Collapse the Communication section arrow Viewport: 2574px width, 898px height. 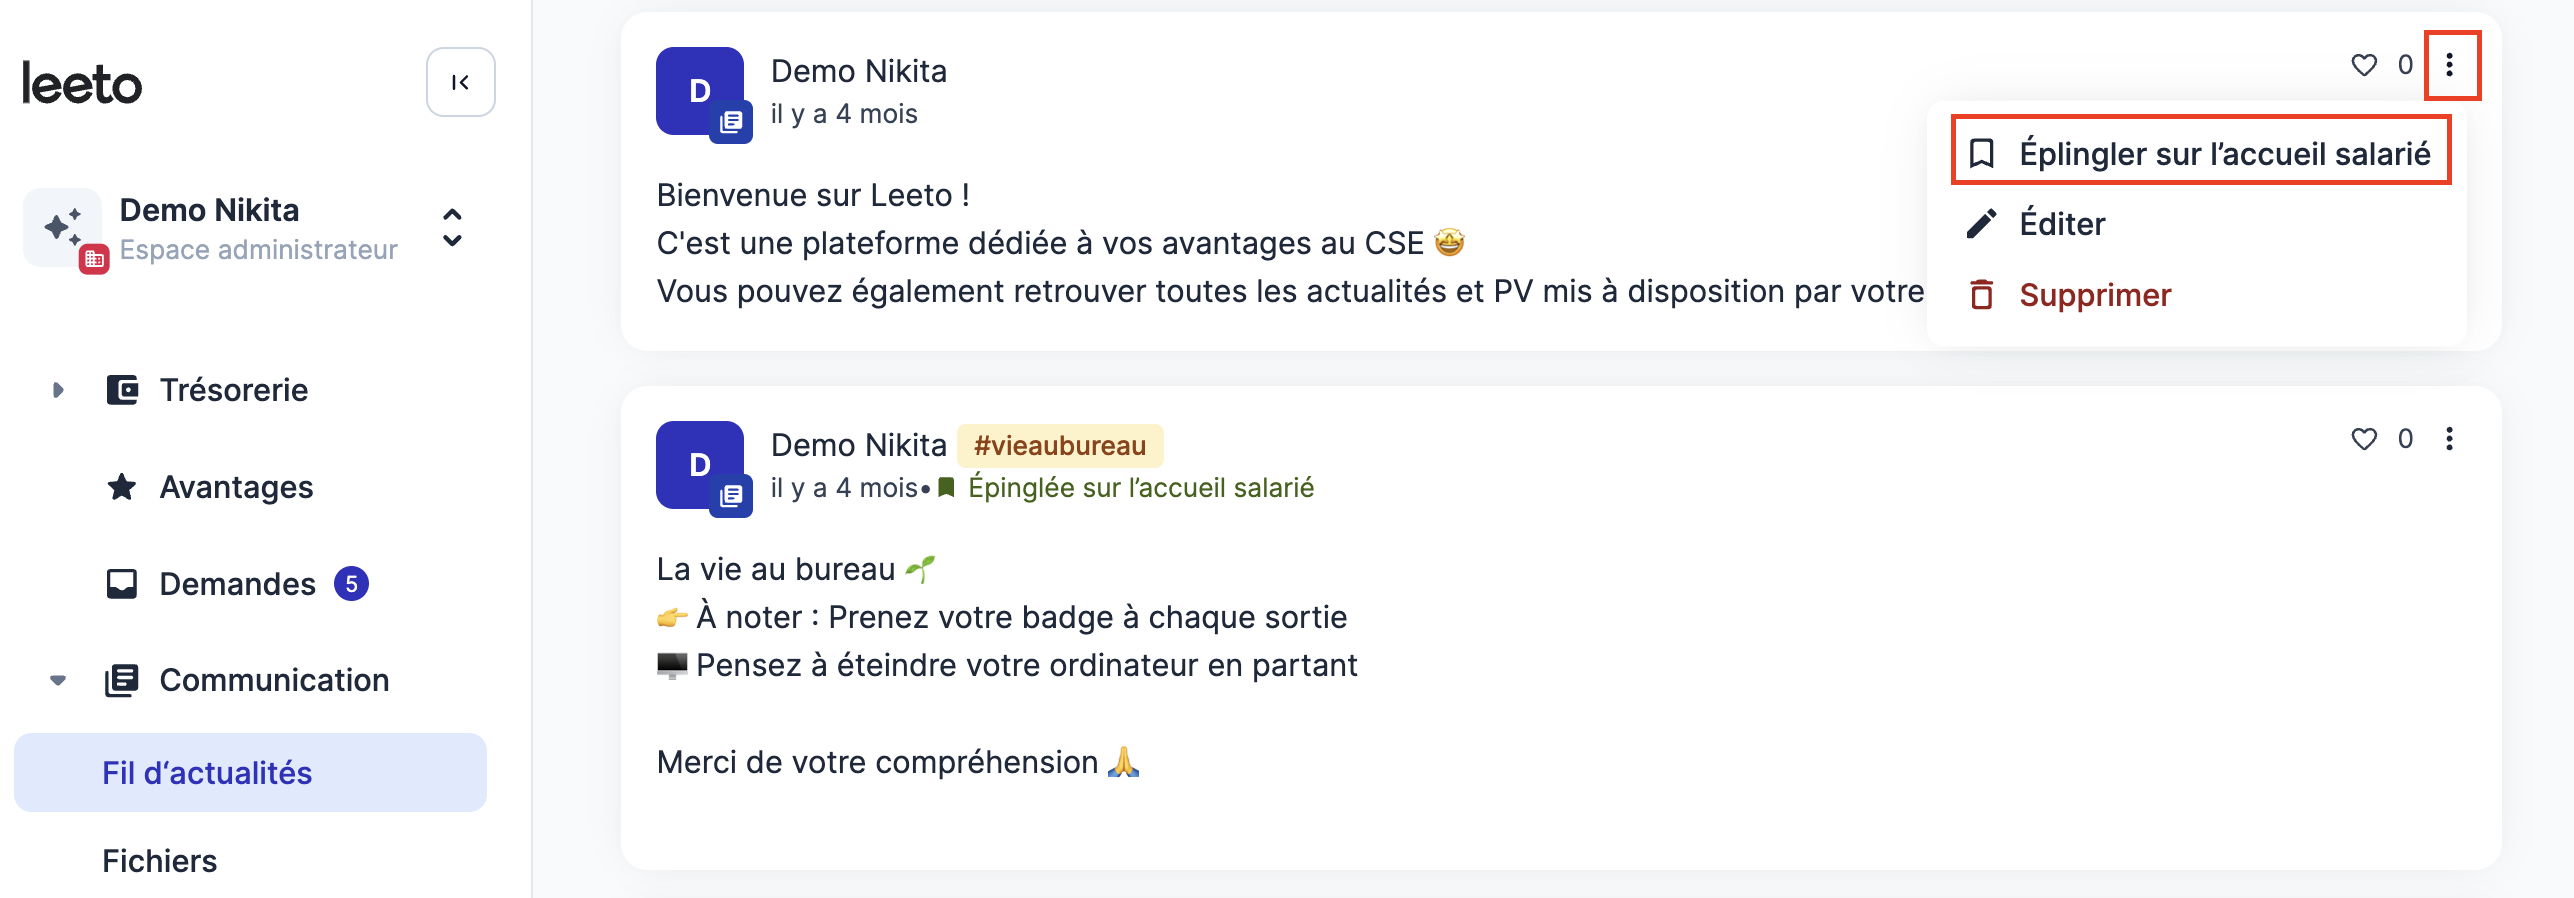58,680
